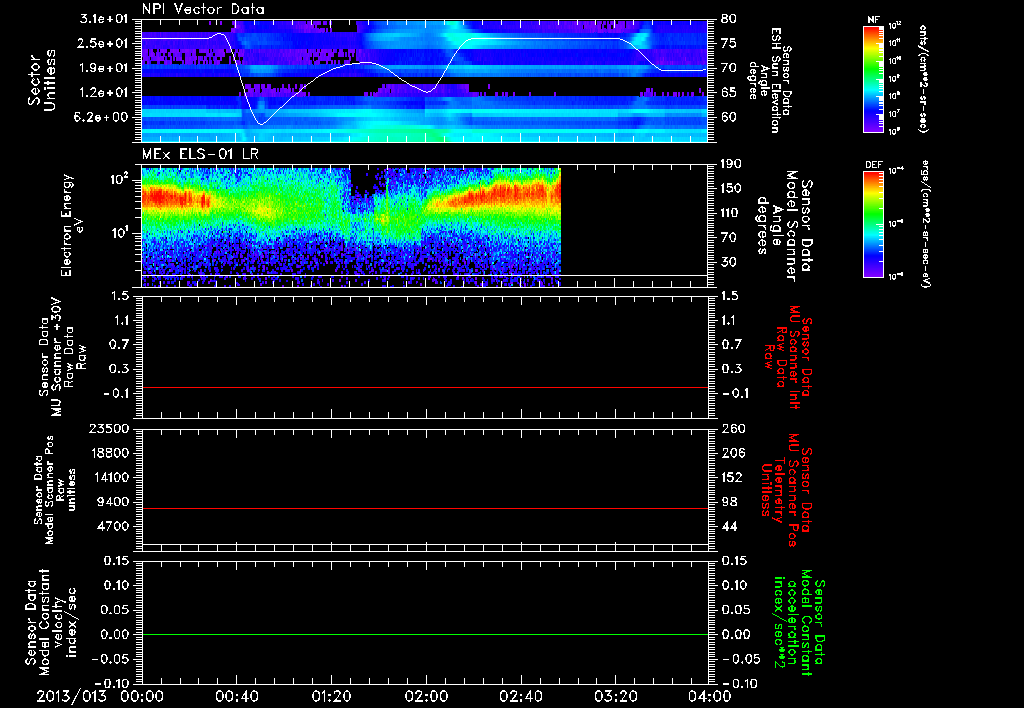This screenshot has width=1024, height=708.
Task: Click the "Model Scanner Pos Raw unitless" label
Action: [54, 489]
